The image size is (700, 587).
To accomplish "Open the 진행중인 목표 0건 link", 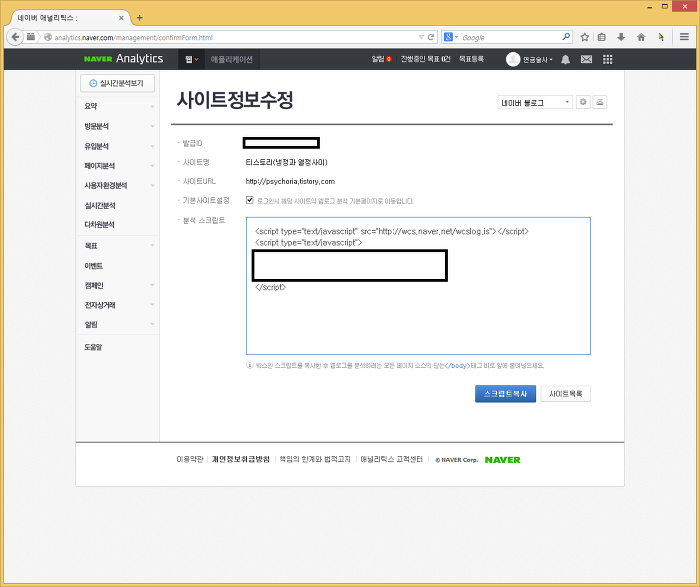I will pos(425,59).
